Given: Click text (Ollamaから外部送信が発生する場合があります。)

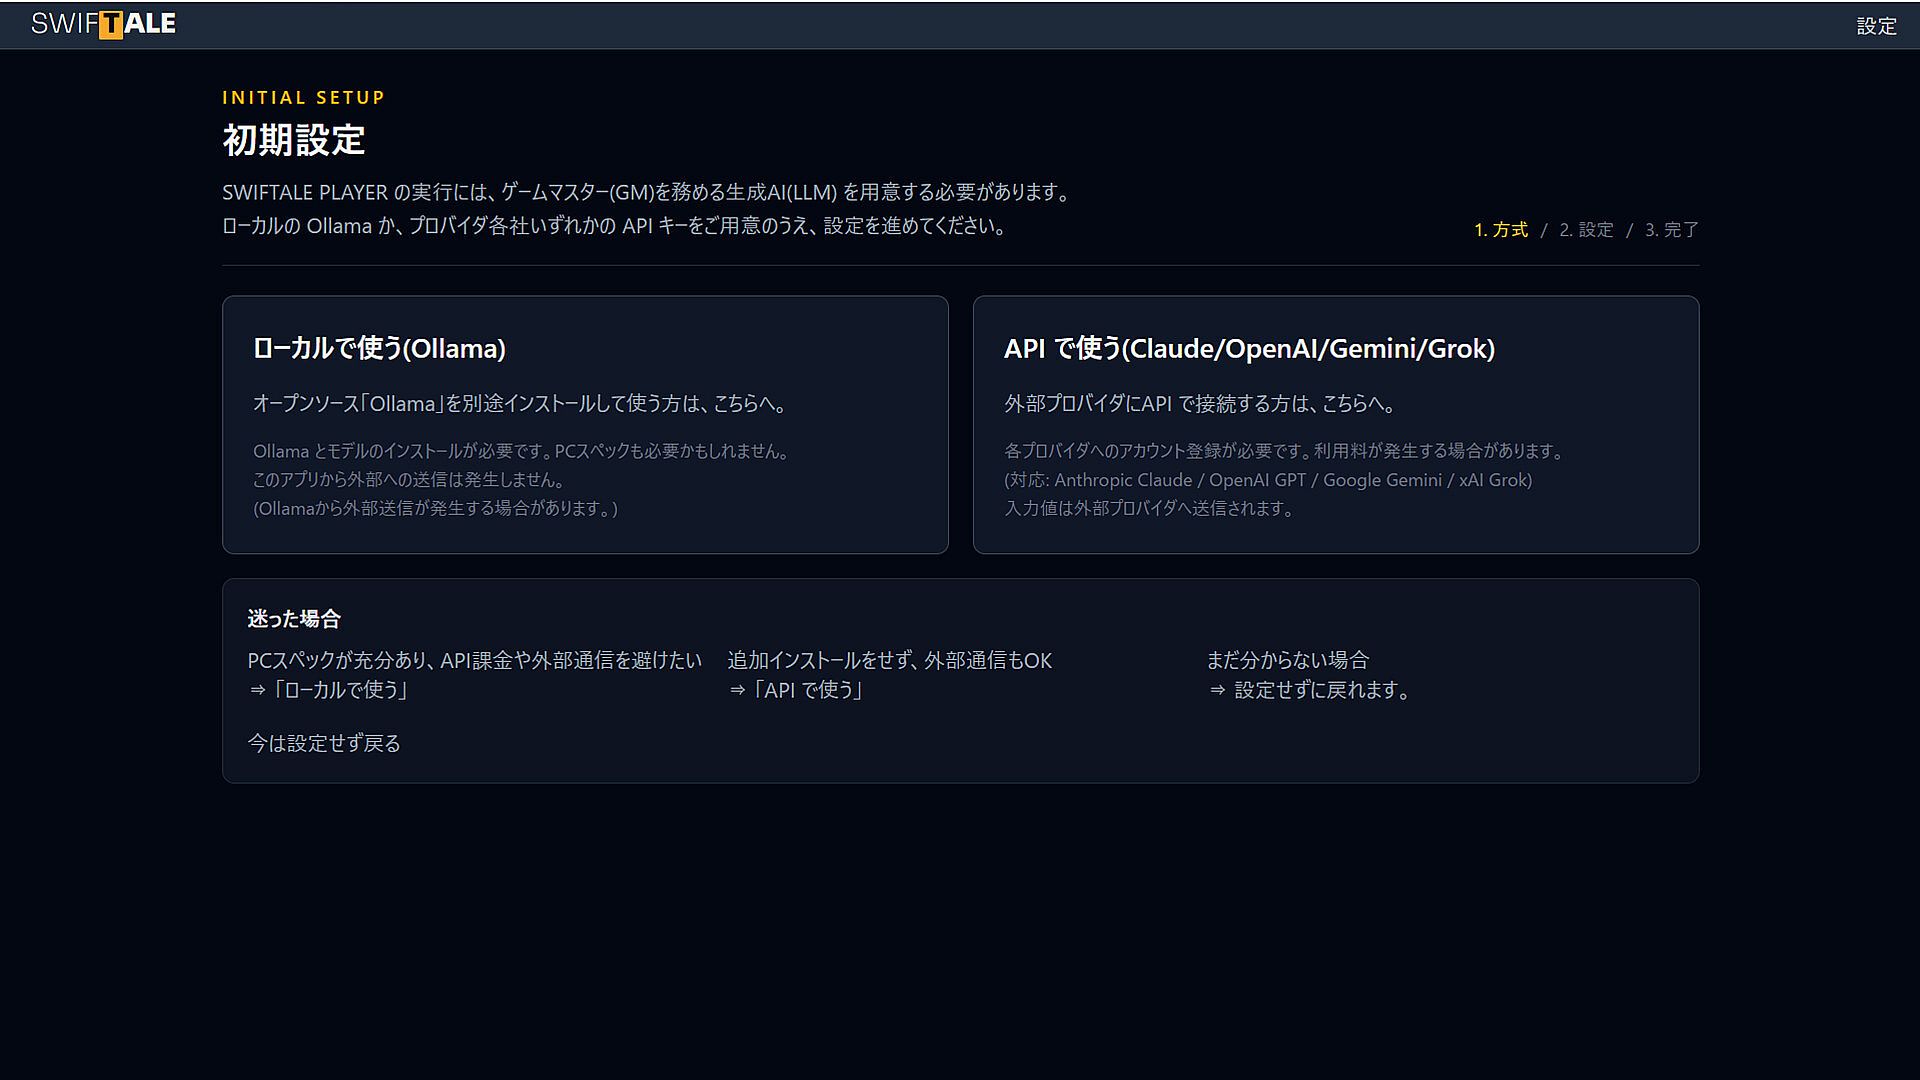Looking at the screenshot, I should click(436, 508).
